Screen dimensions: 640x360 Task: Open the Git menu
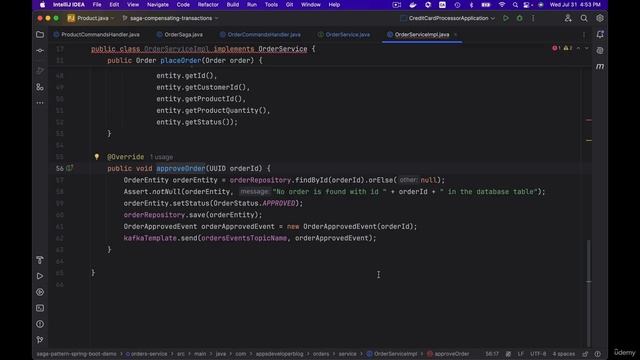pyautogui.click(x=289, y=5)
